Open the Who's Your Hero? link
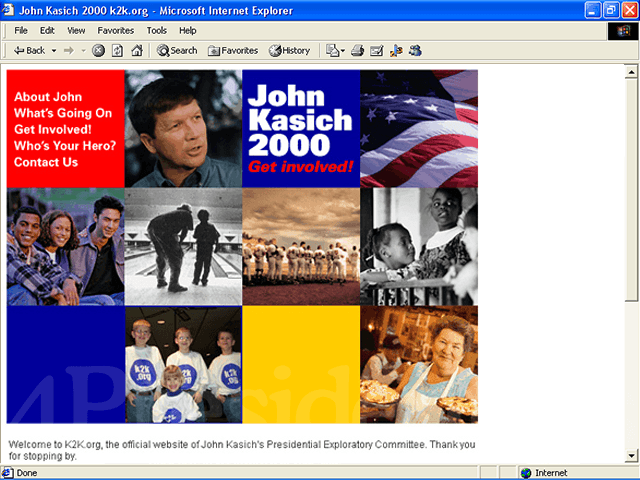640x480 pixels. 65,146
